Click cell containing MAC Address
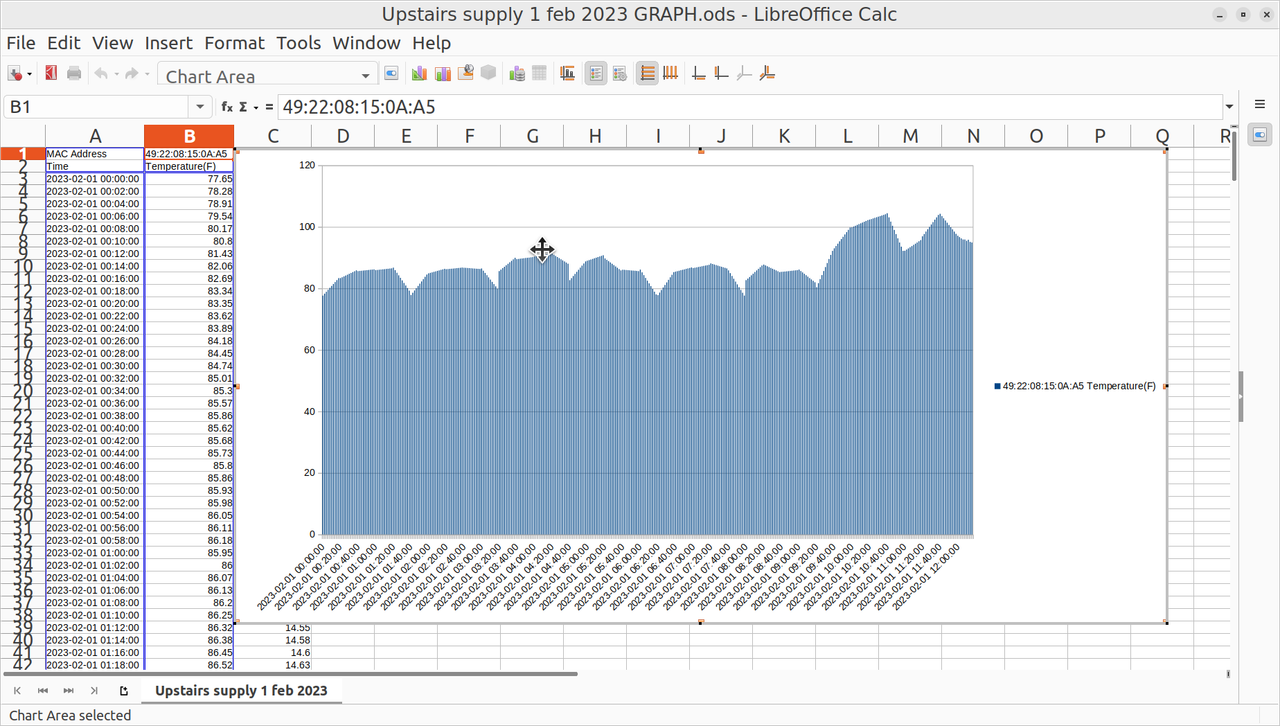 (x=95, y=154)
